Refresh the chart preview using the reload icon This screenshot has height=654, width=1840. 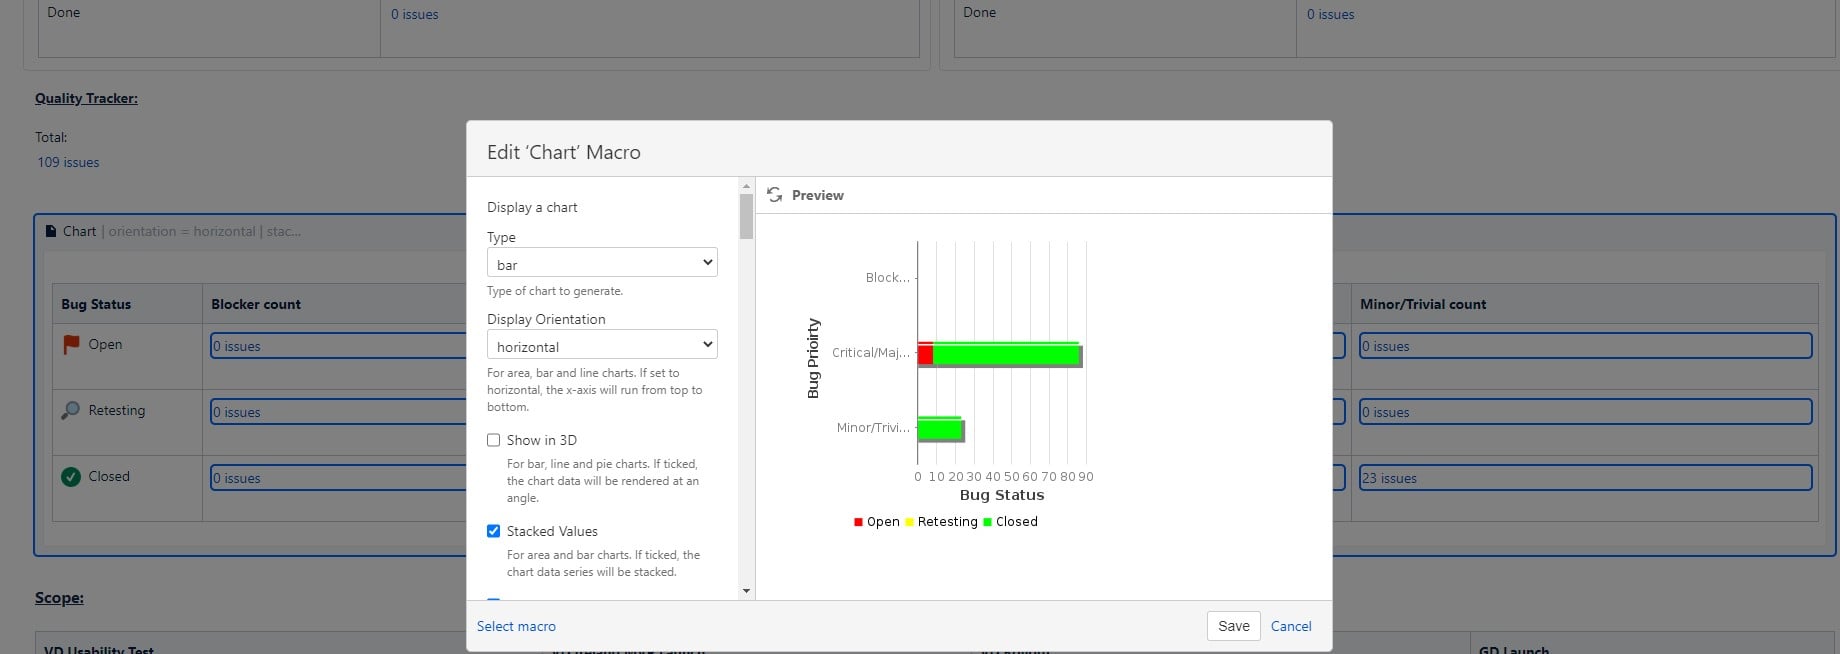click(x=774, y=195)
